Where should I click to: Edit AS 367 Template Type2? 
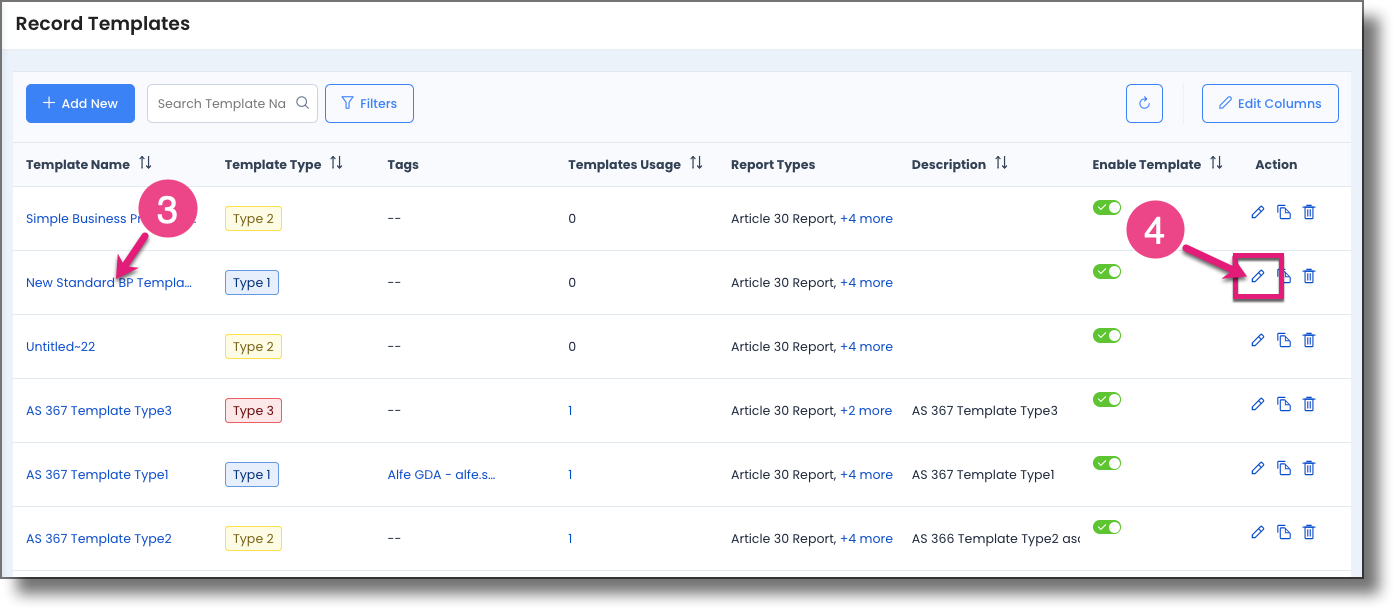click(1258, 532)
